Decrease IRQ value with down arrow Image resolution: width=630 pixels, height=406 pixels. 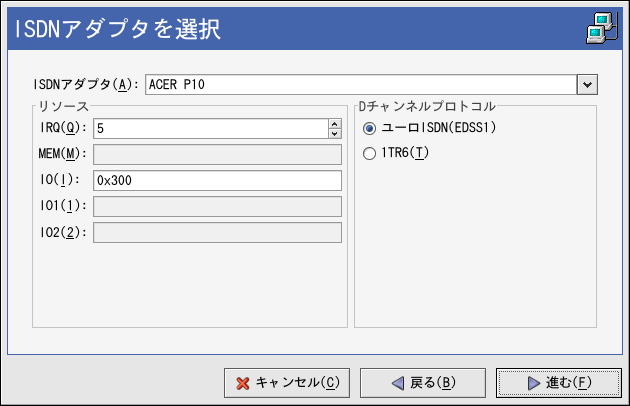(x=334, y=133)
